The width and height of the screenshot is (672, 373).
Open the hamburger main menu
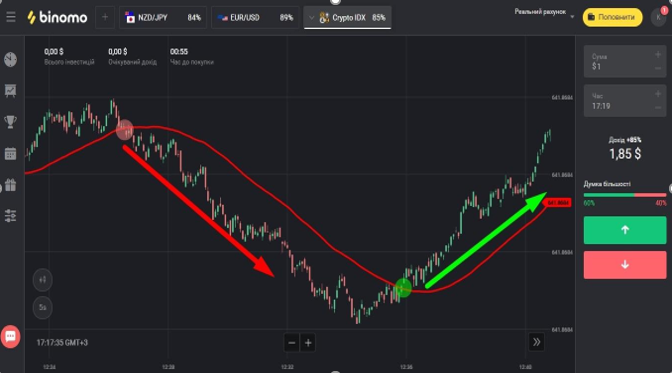(11, 17)
